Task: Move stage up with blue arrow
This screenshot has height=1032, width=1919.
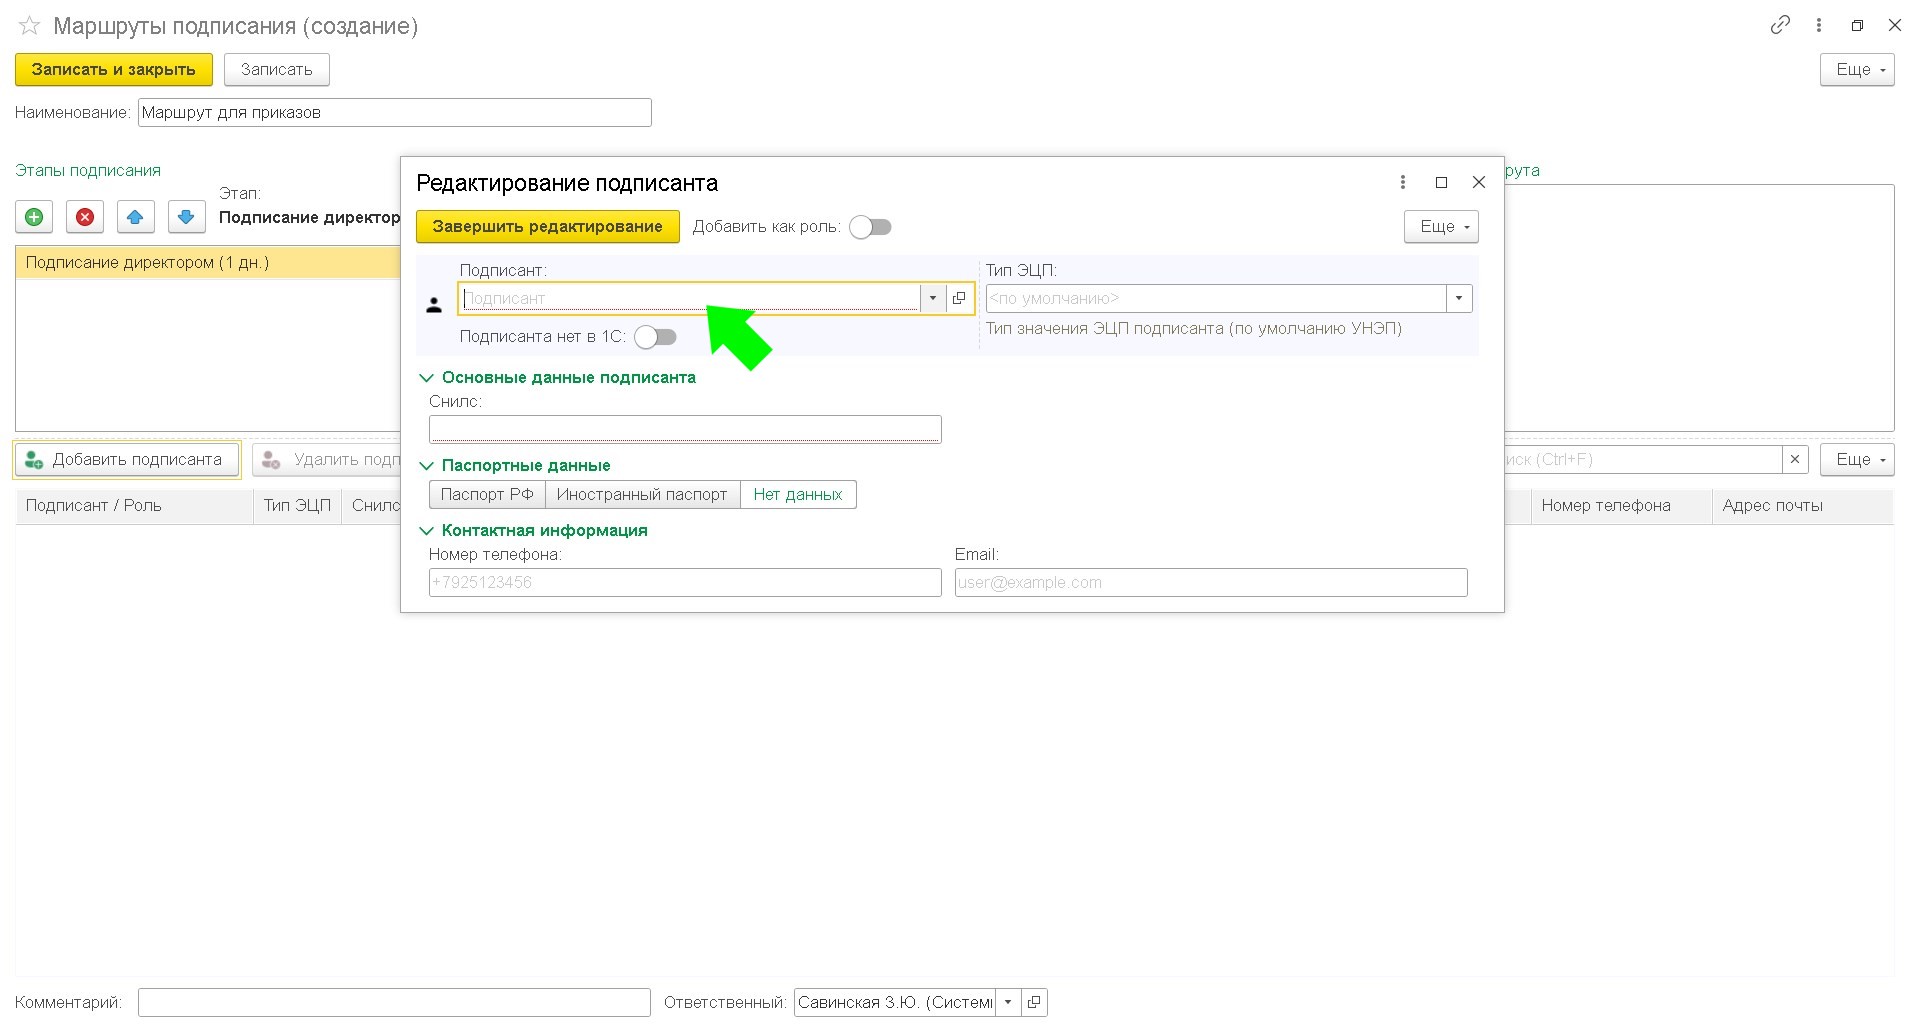Action: pyautogui.click(x=135, y=217)
